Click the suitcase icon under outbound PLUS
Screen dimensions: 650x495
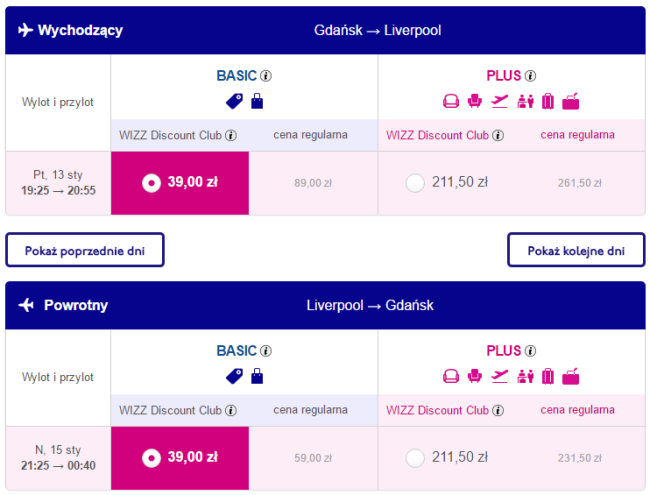tap(548, 100)
